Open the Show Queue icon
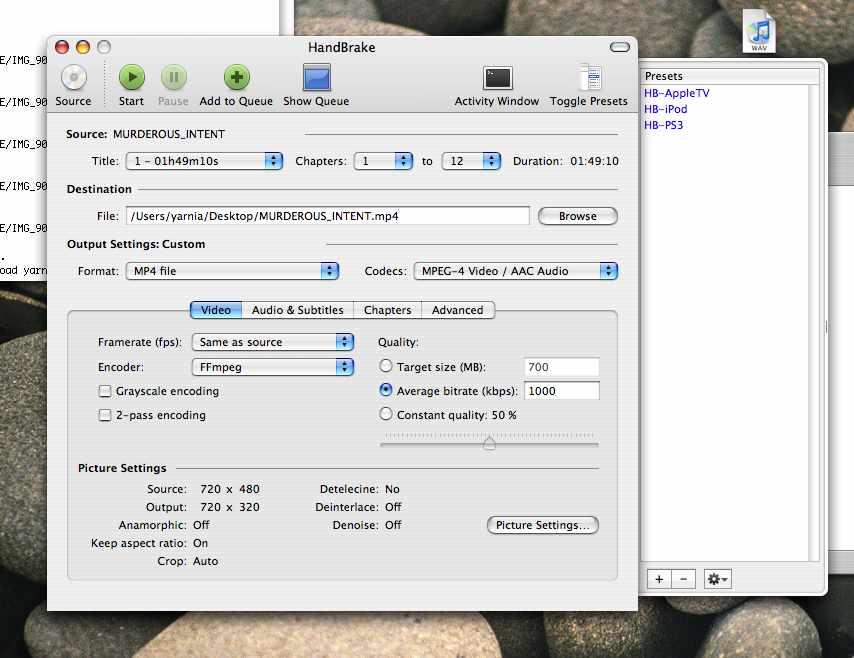854x658 pixels. point(316,77)
